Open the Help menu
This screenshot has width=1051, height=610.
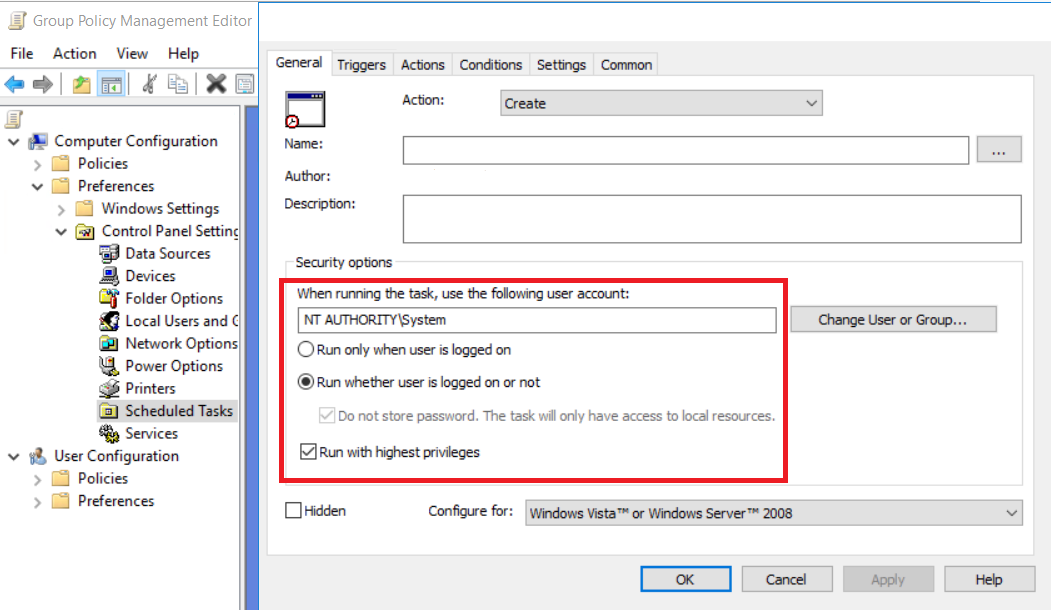coord(183,54)
